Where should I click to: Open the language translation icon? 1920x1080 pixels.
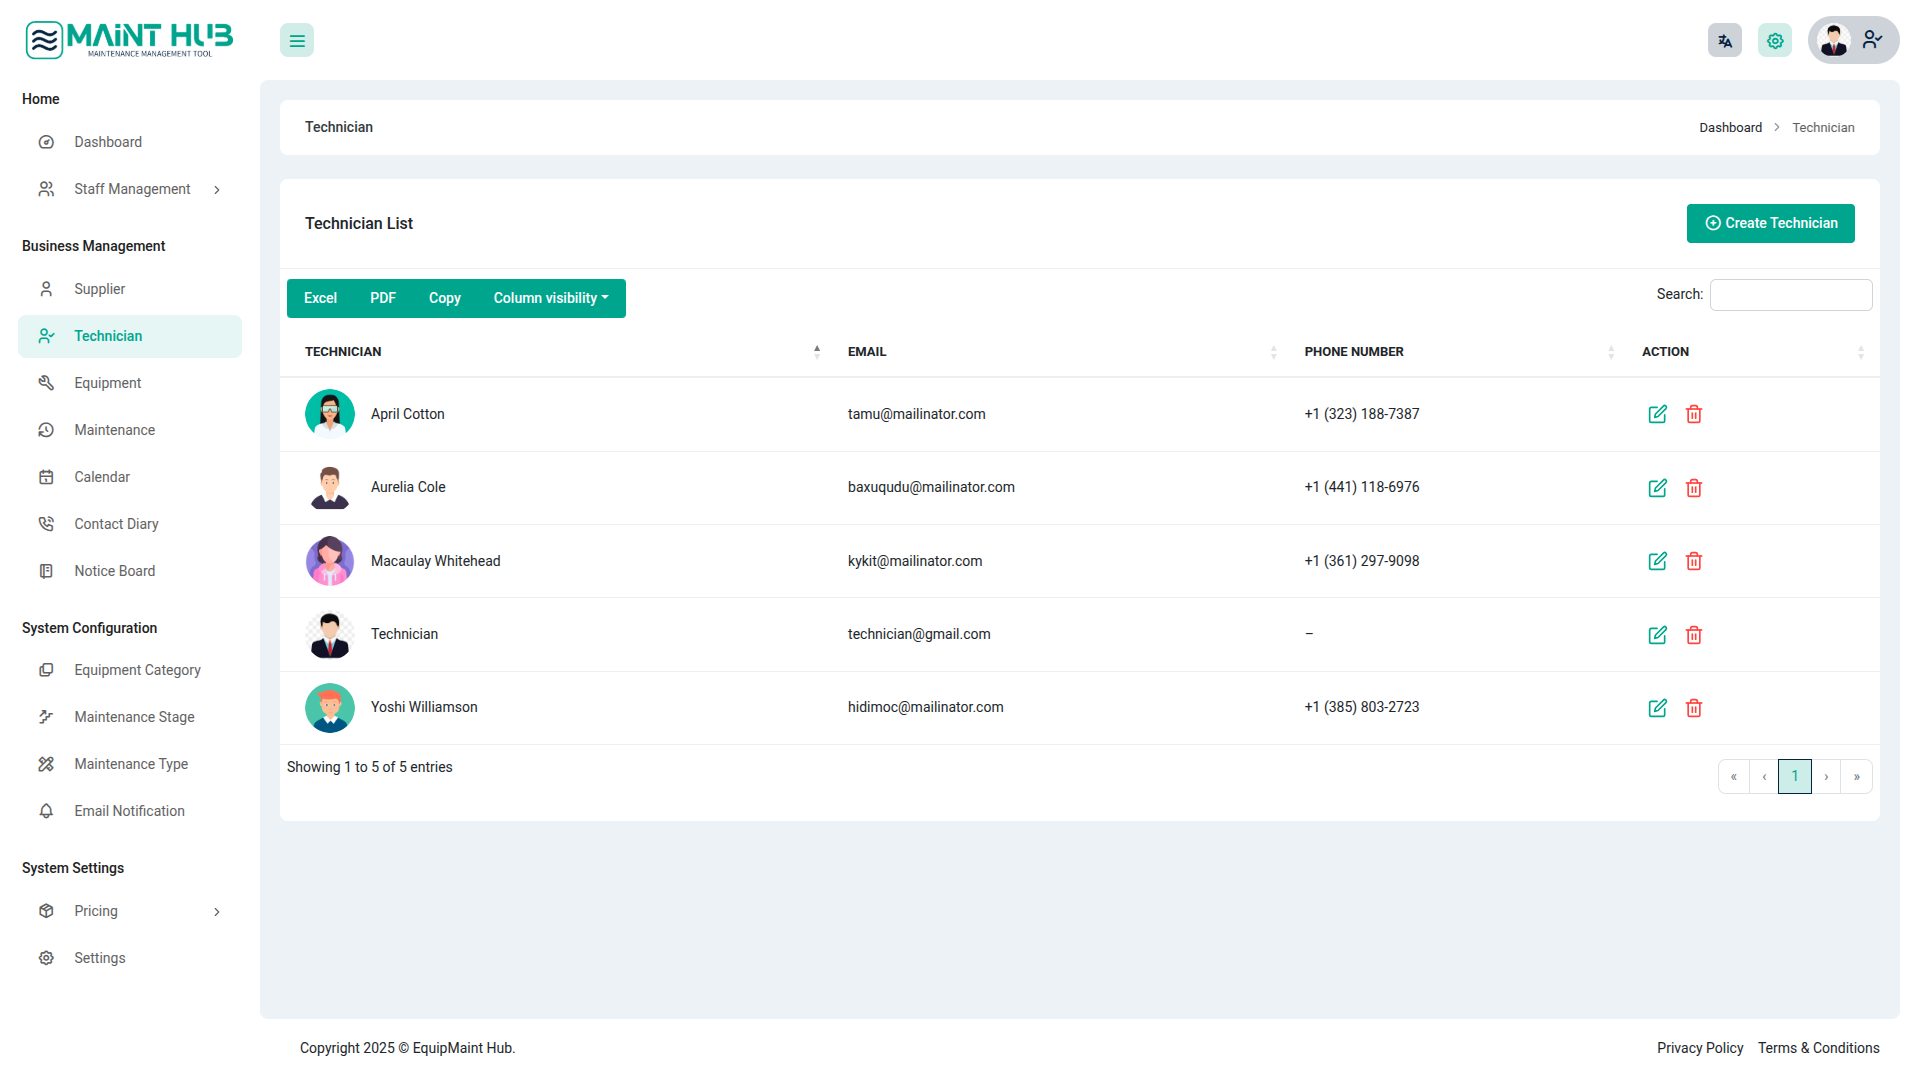coord(1725,41)
